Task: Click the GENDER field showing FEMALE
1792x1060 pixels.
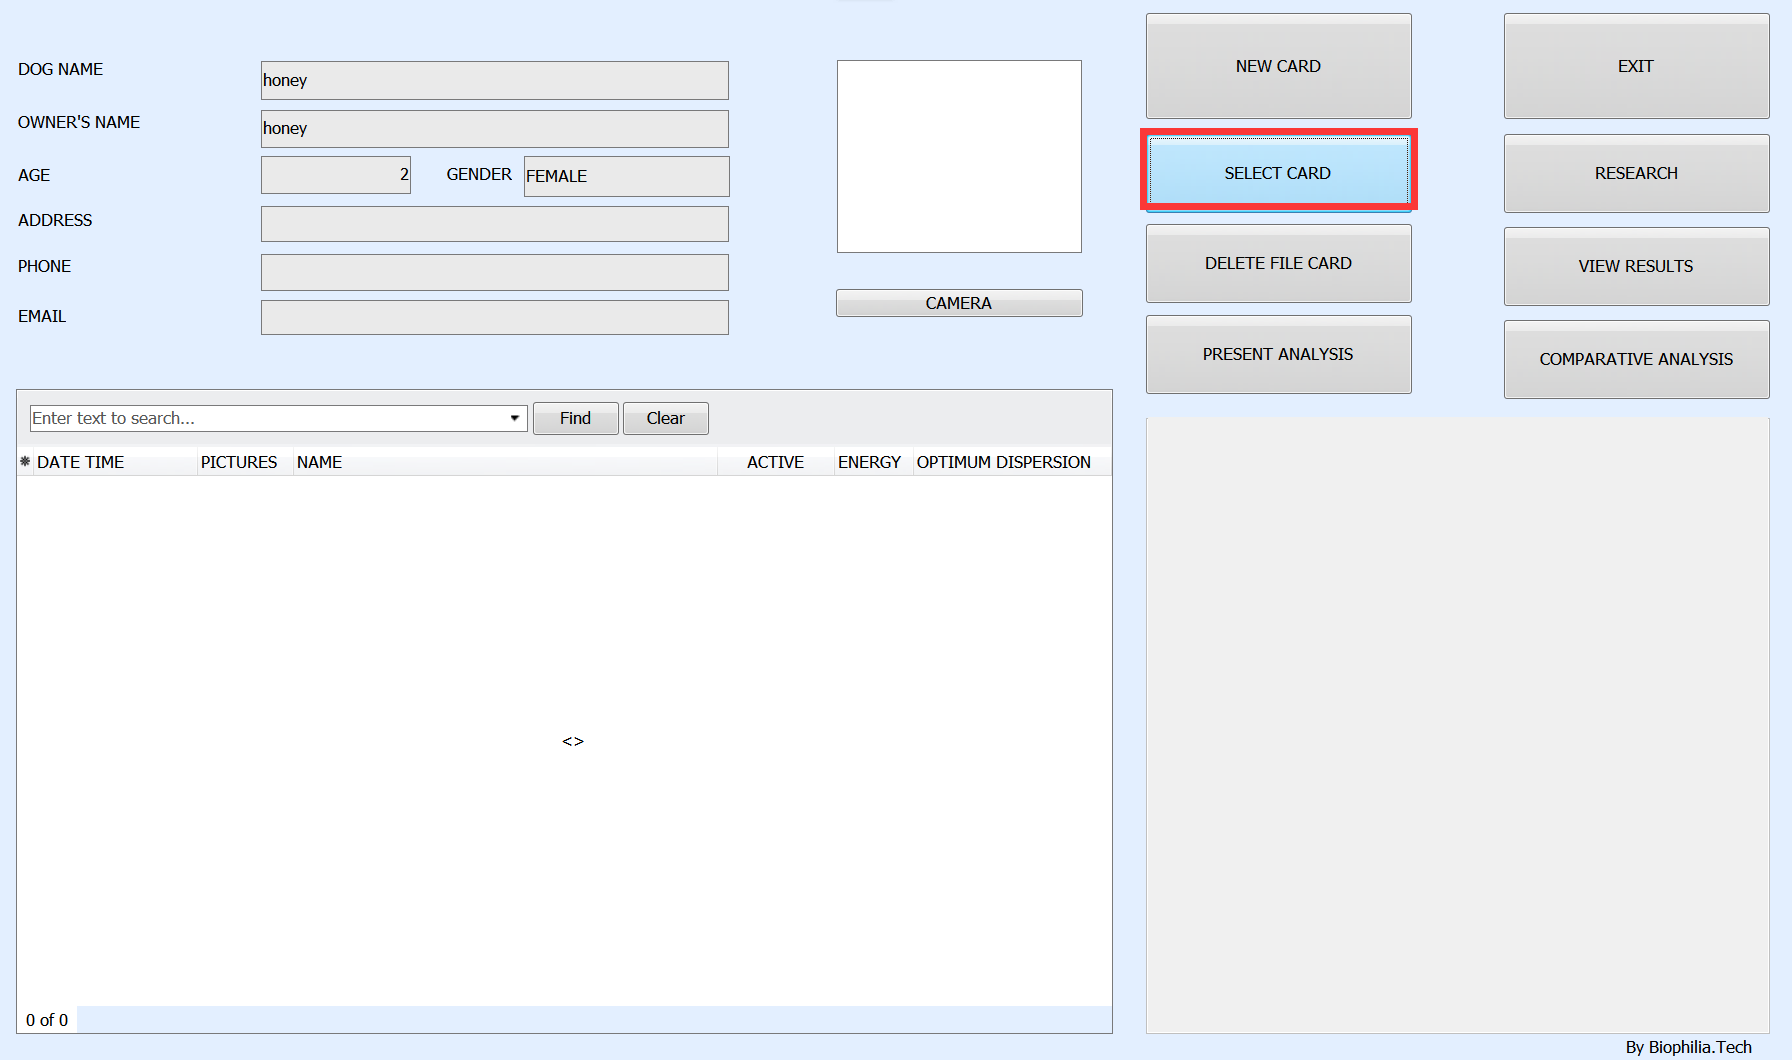Action: pyautogui.click(x=626, y=176)
